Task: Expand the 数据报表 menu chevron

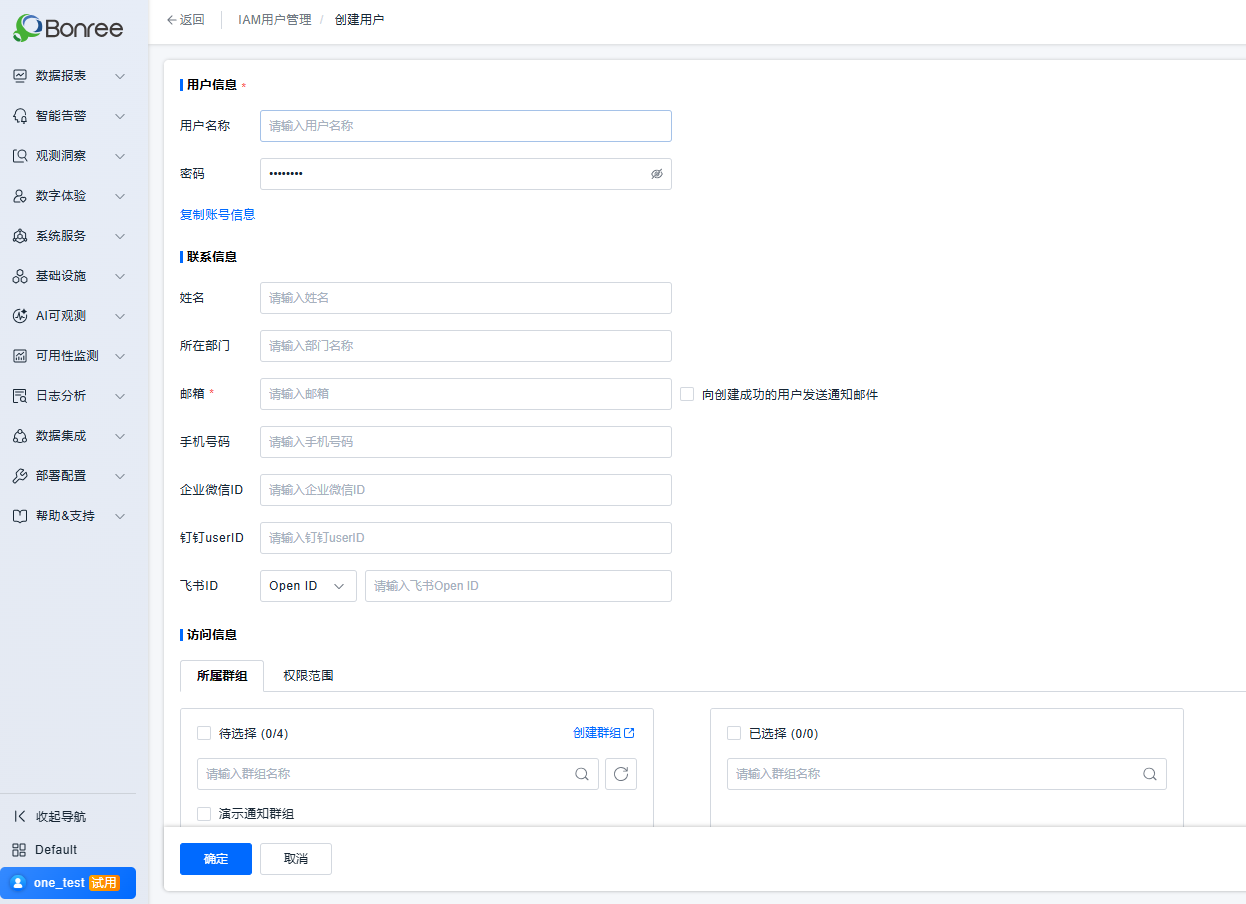Action: [x=120, y=76]
